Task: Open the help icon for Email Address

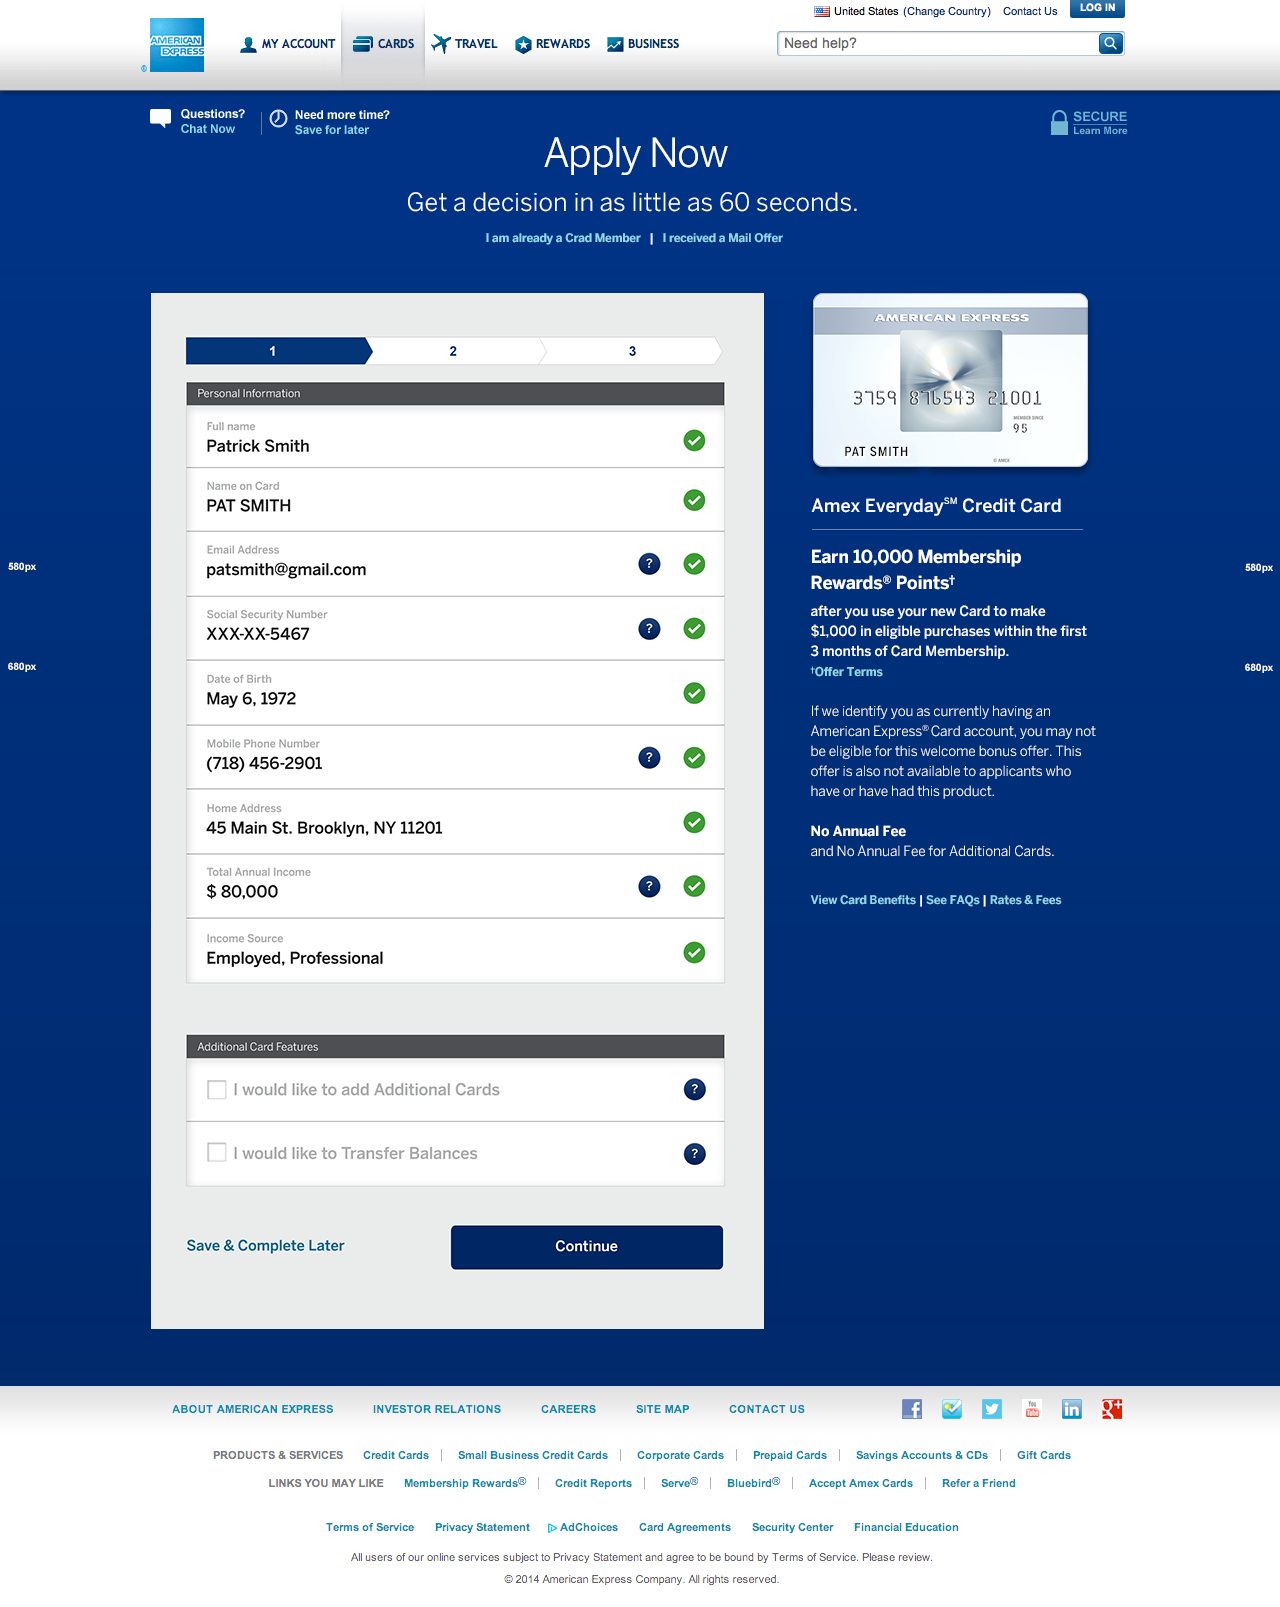Action: pyautogui.click(x=649, y=564)
